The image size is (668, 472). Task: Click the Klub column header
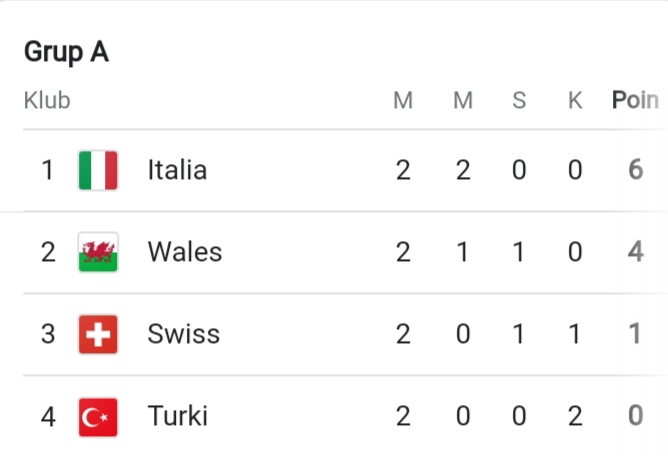click(47, 101)
